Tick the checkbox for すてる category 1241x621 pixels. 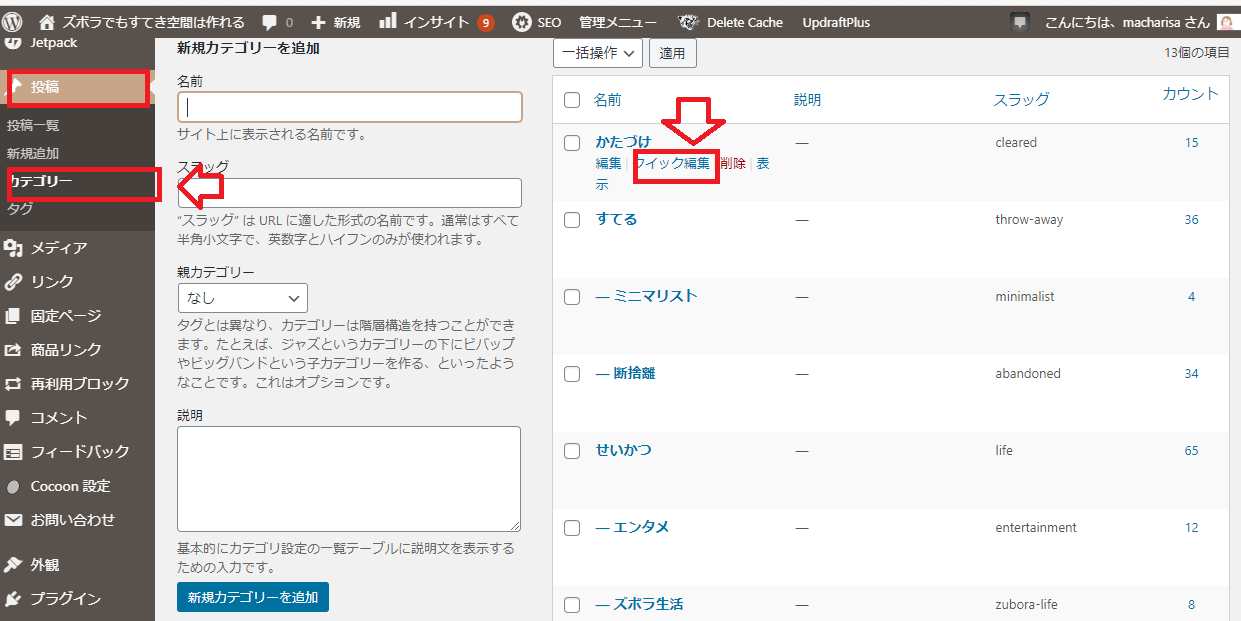[572, 220]
